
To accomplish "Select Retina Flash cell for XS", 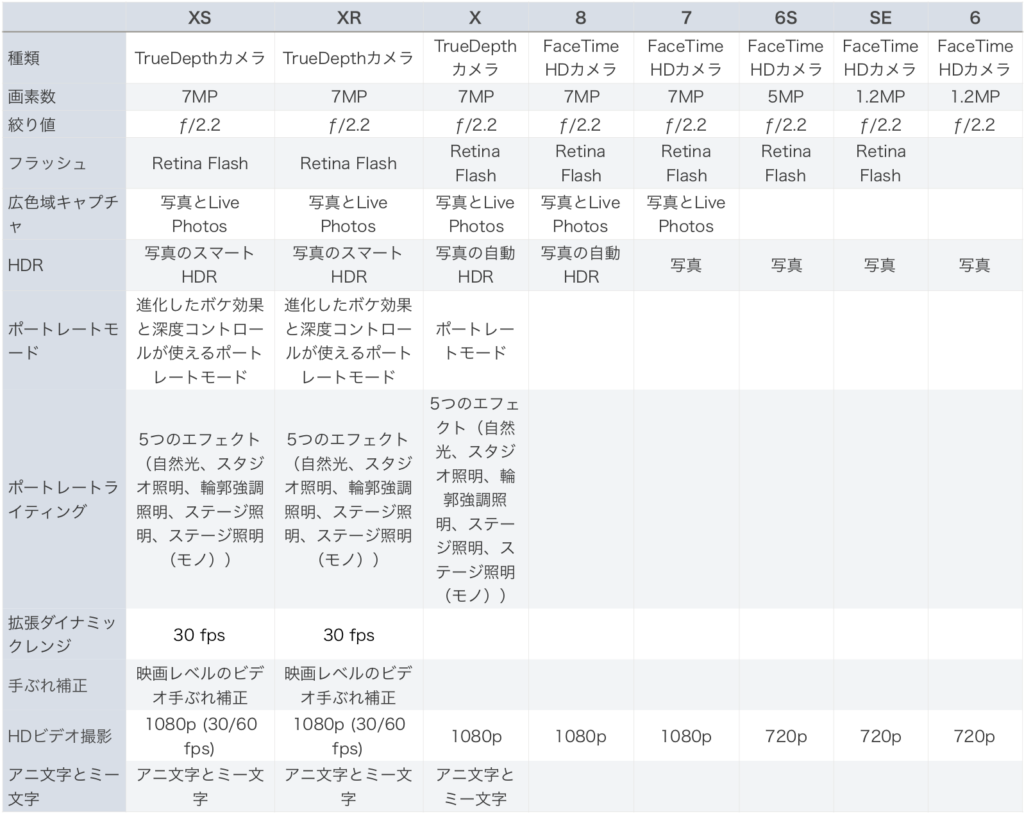I will click(200, 163).
